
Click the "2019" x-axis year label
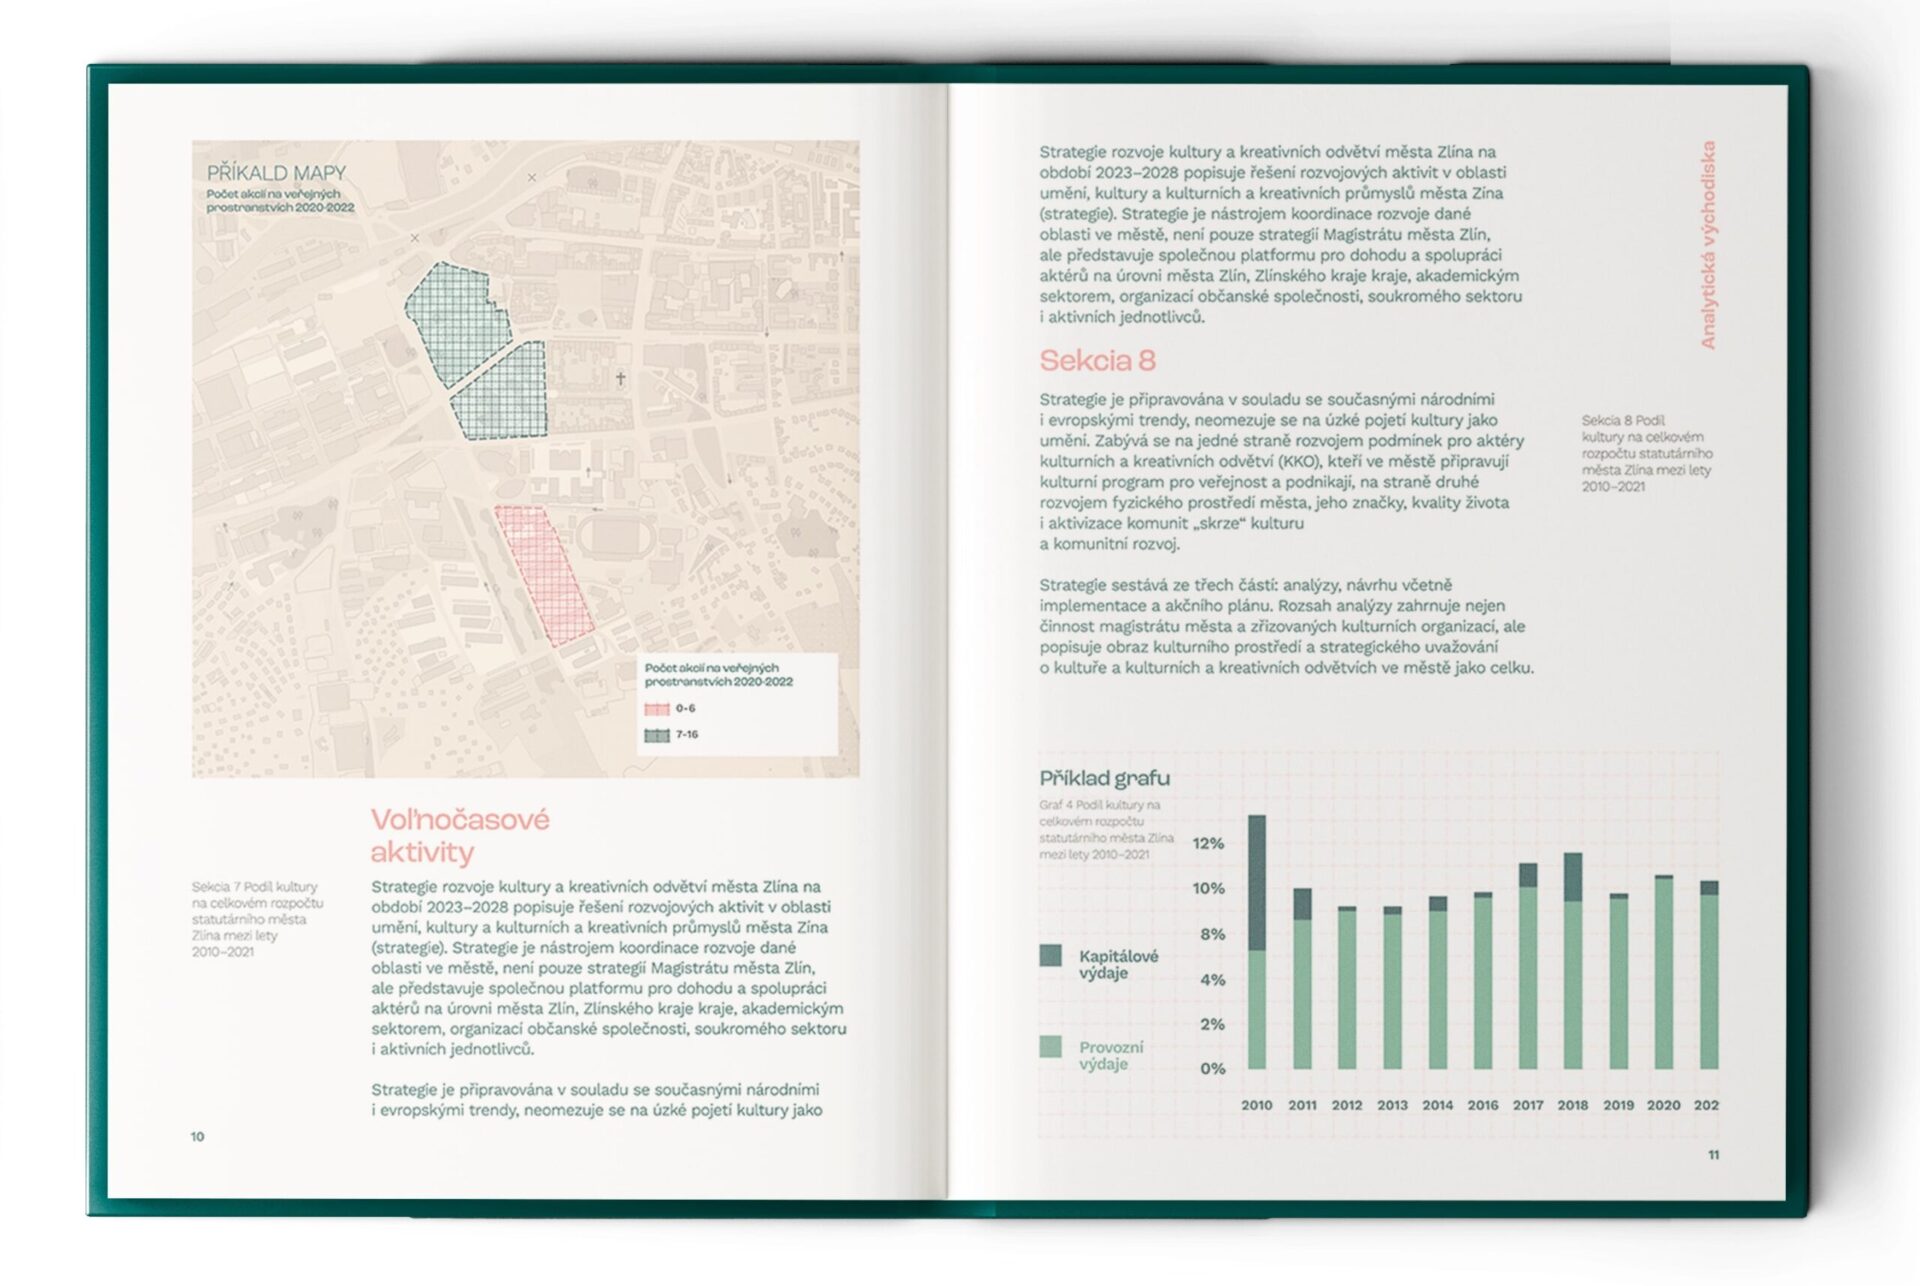[x=1618, y=1105]
